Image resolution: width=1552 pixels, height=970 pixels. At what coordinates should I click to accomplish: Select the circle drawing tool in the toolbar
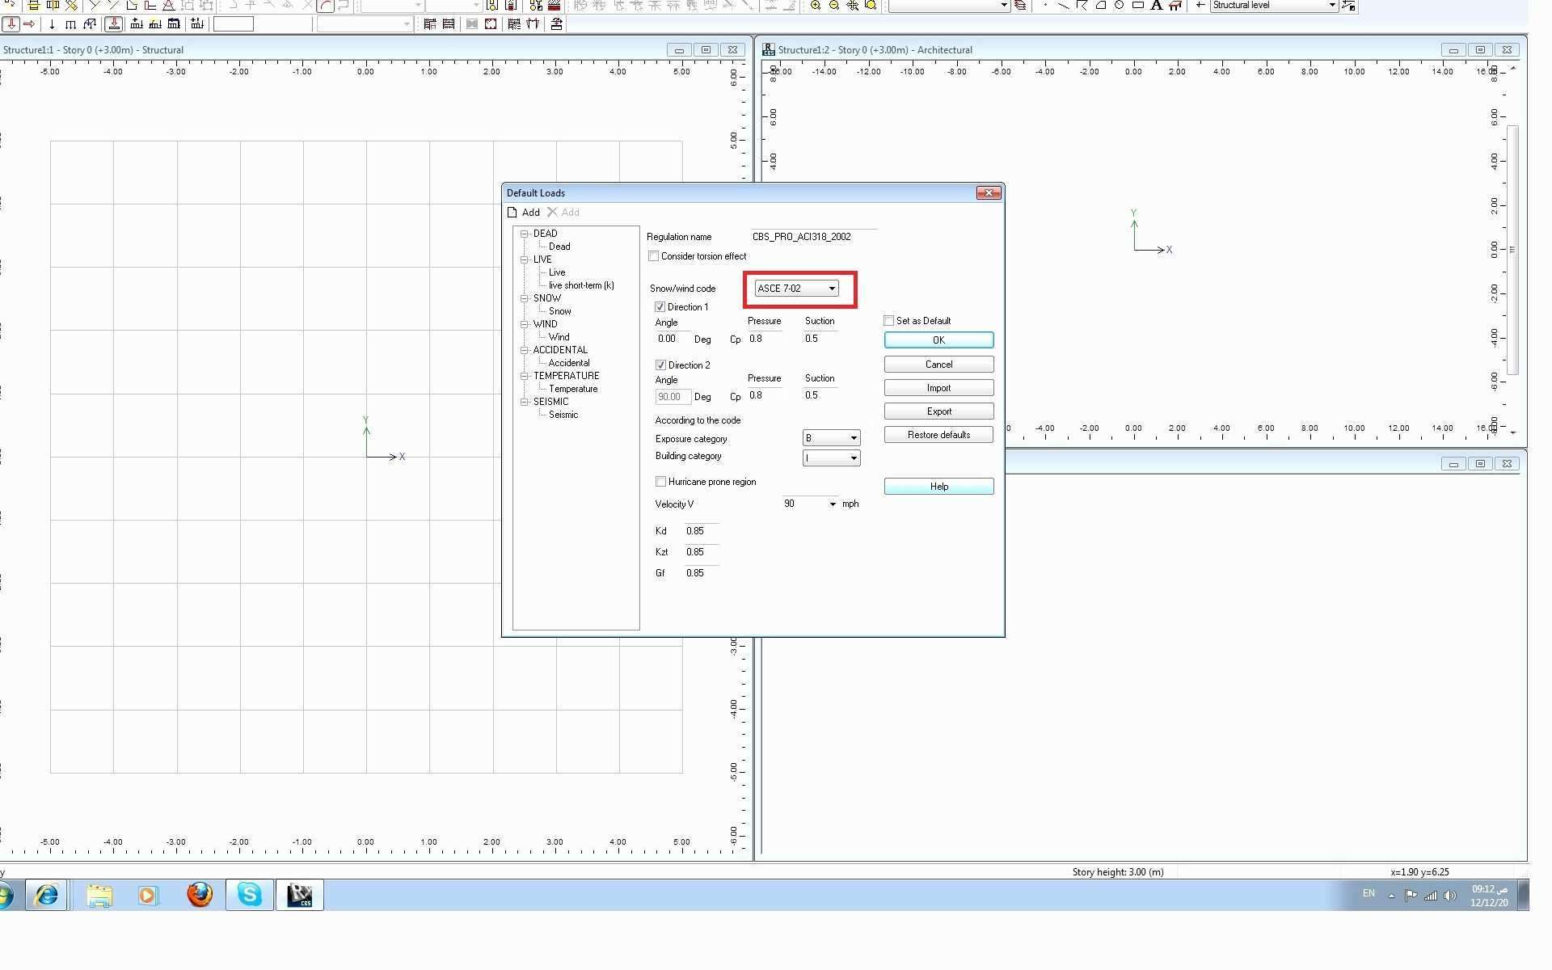click(x=1120, y=6)
